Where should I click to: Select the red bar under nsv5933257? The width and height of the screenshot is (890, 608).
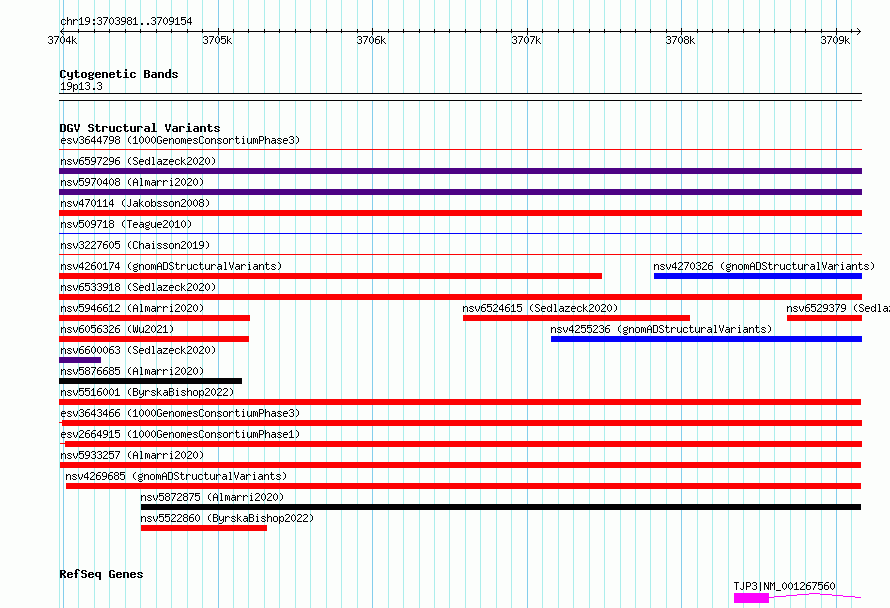(x=460, y=465)
